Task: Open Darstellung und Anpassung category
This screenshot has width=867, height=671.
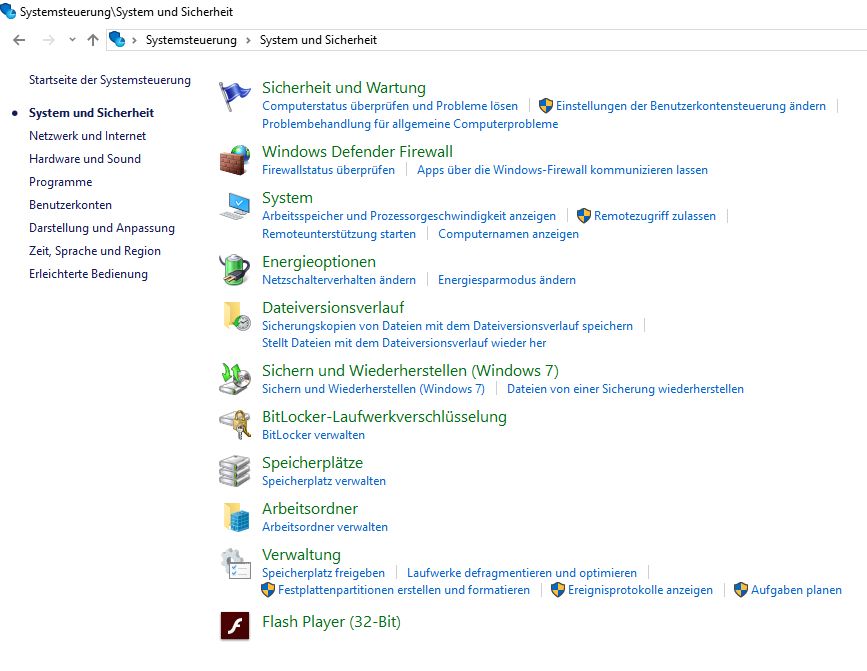Action: point(102,228)
